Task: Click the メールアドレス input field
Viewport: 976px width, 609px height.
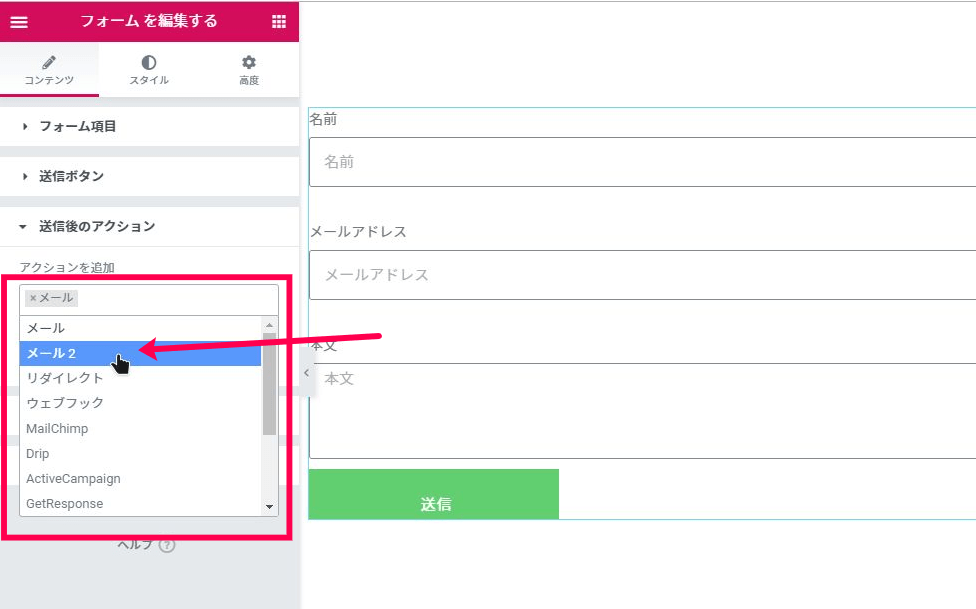Action: coord(642,275)
